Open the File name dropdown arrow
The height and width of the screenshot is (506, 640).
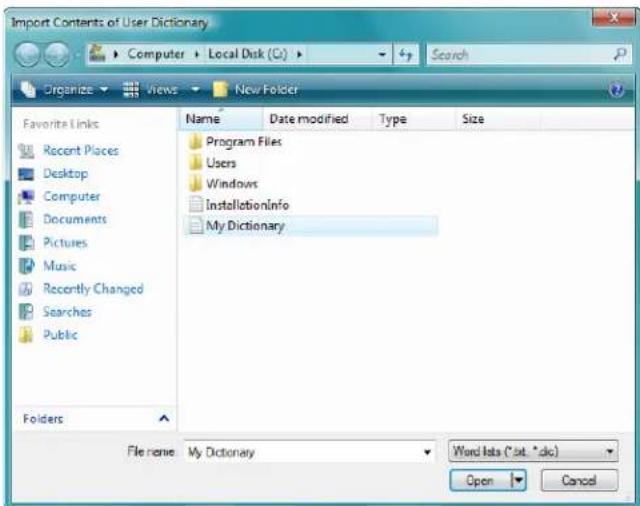coord(427,452)
